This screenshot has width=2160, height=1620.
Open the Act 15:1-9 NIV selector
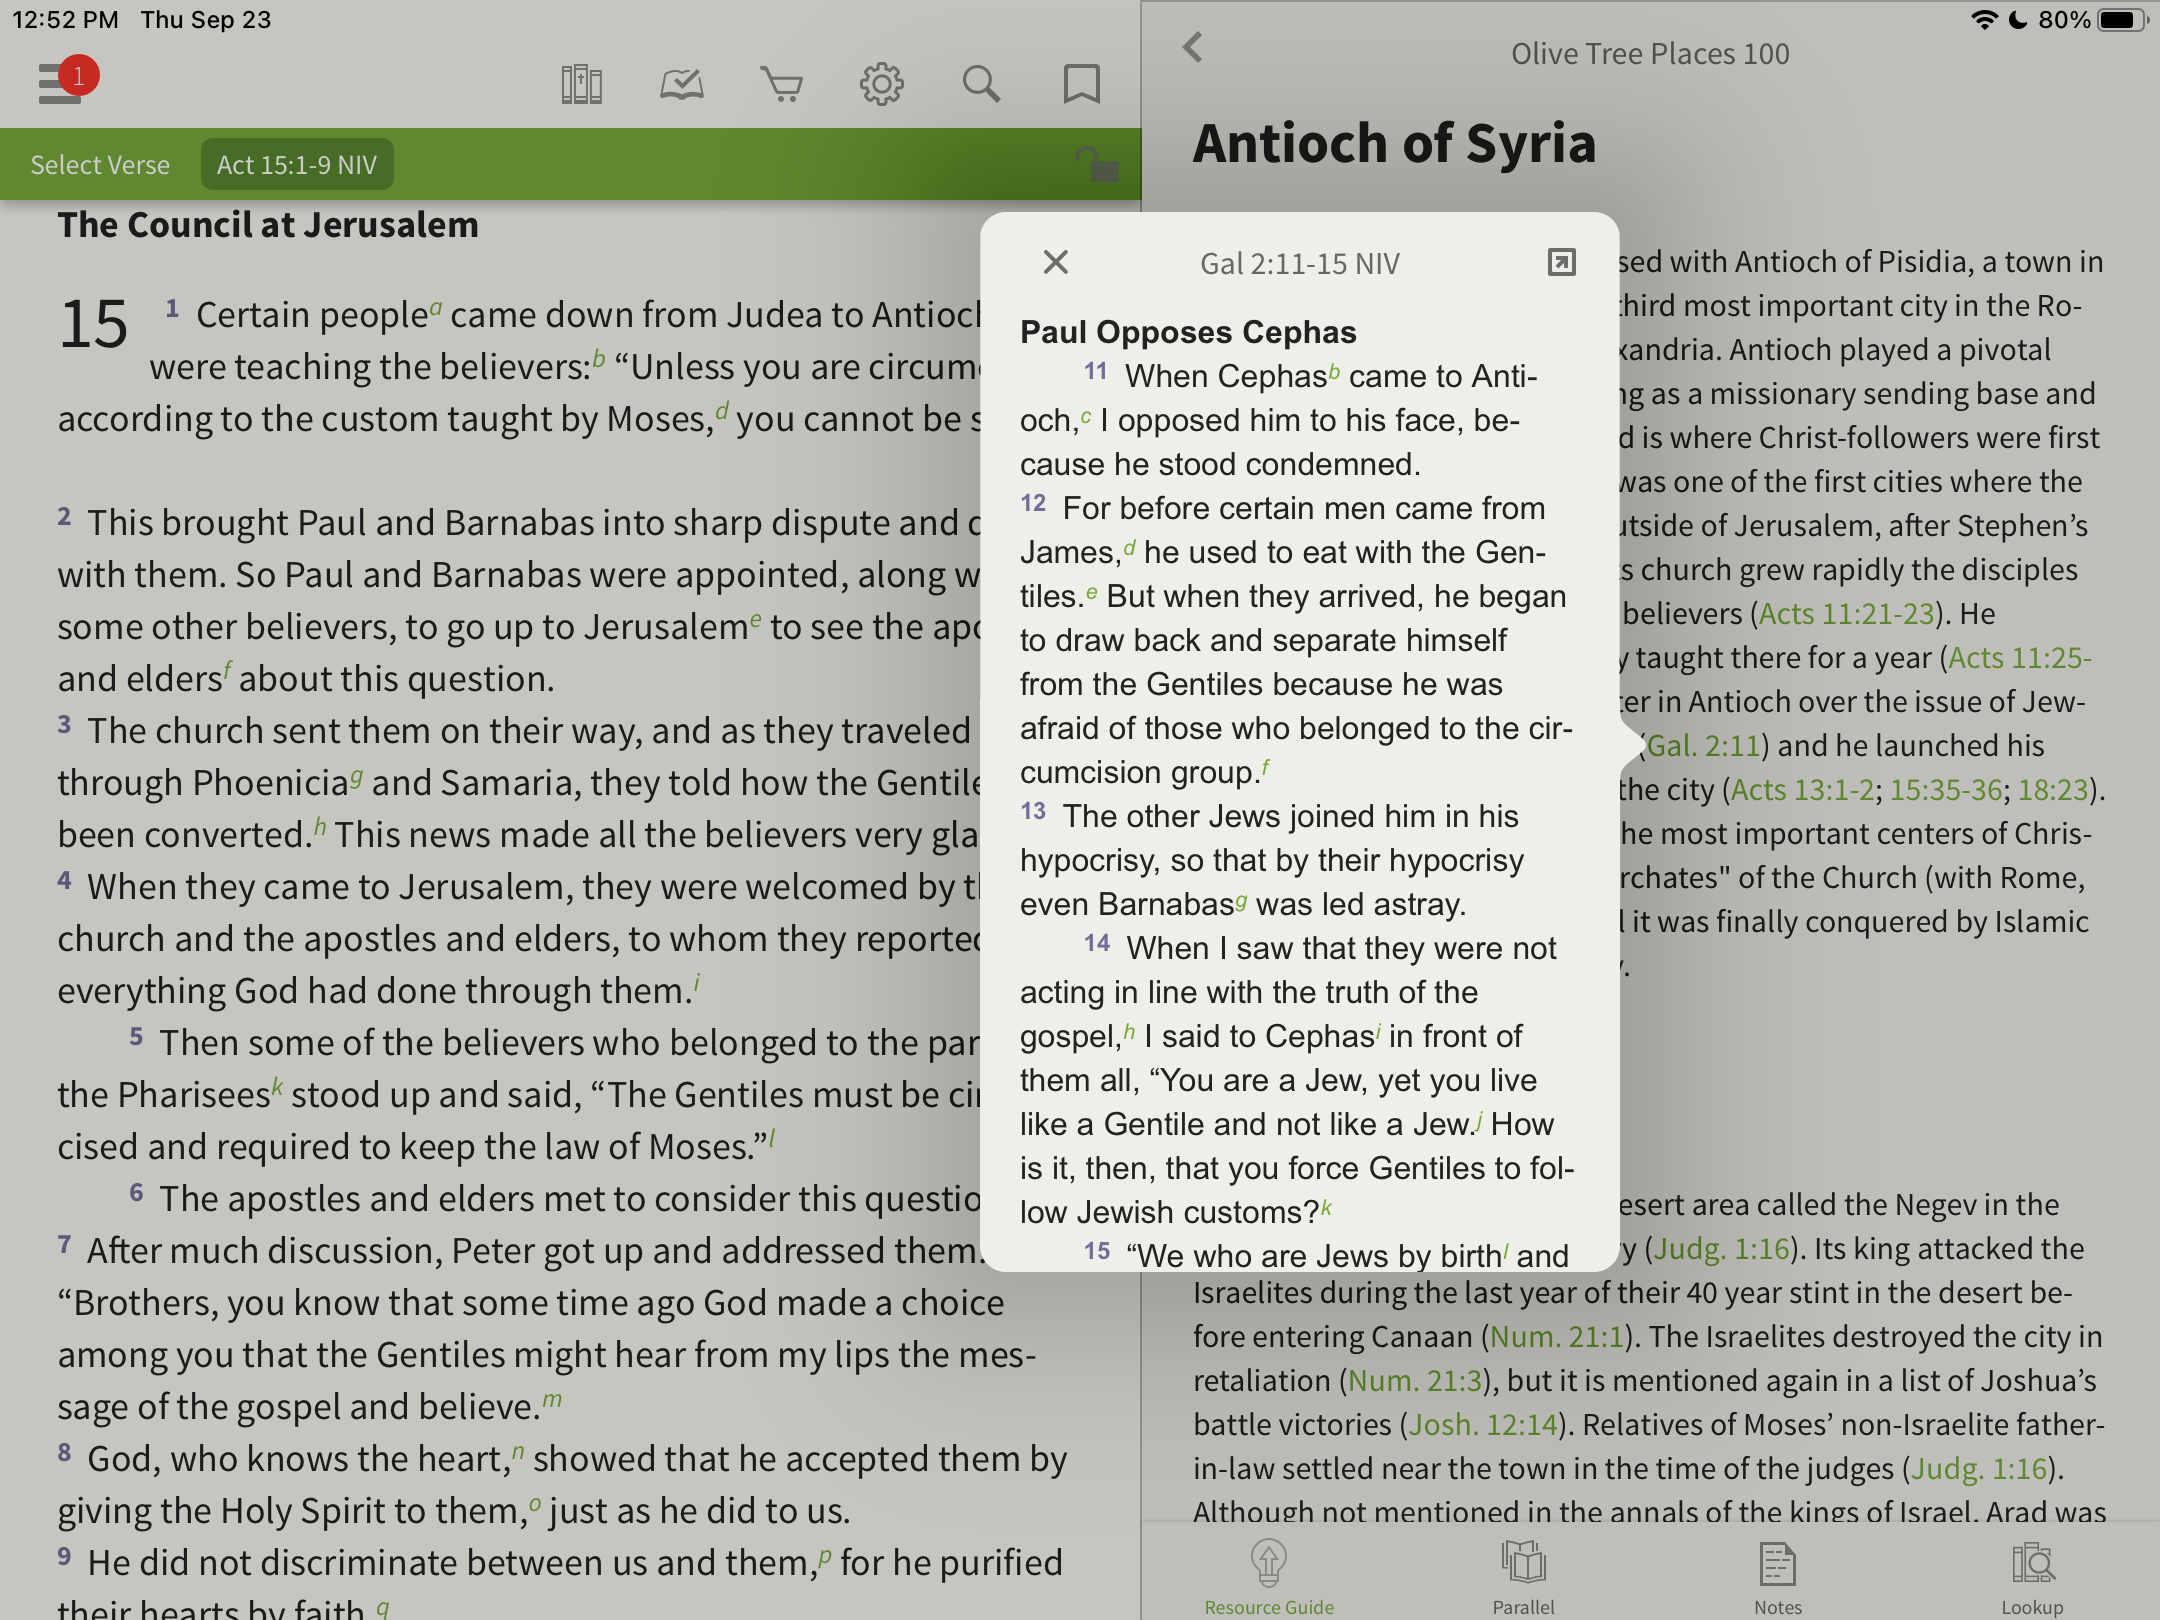[x=297, y=164]
